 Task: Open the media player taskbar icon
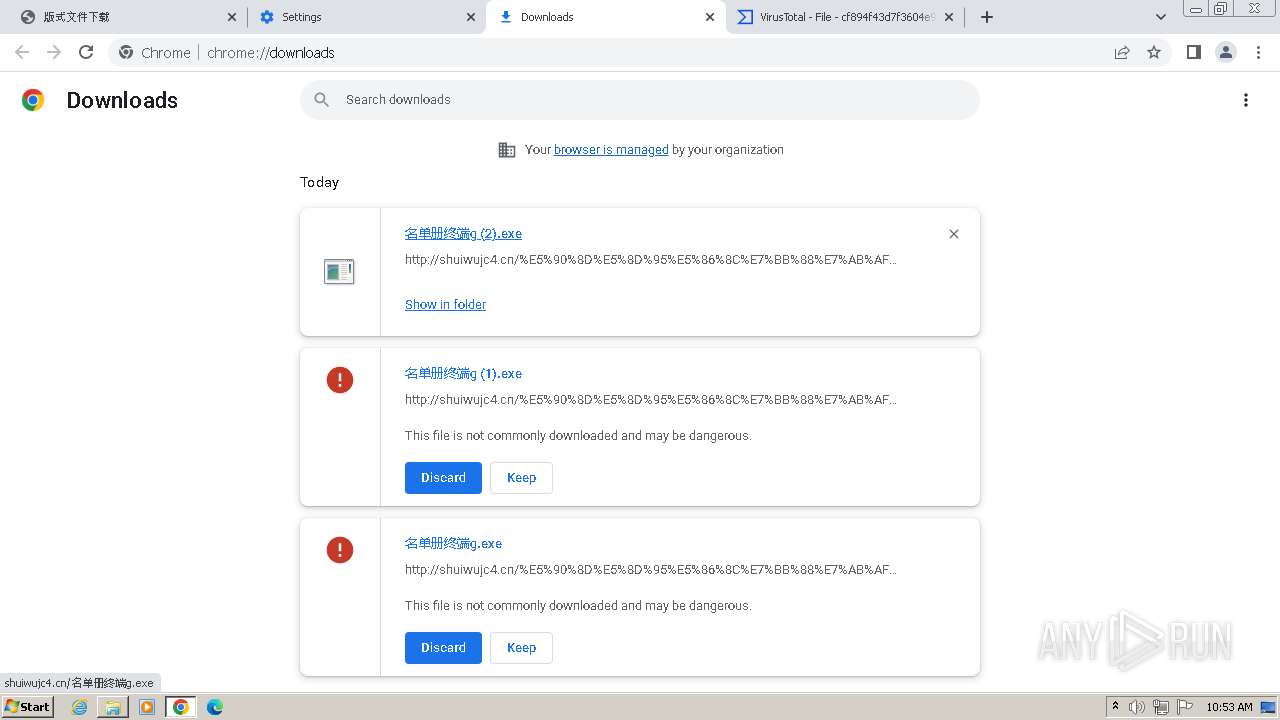coord(147,707)
